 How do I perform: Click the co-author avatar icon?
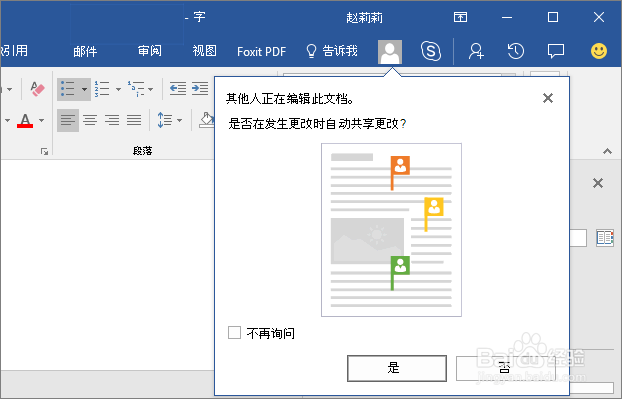[x=390, y=52]
